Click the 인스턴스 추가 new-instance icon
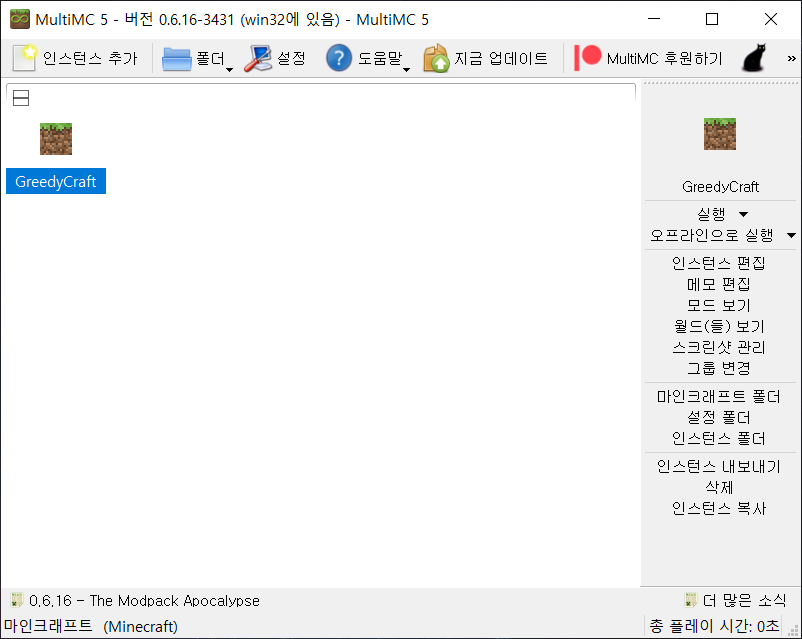The image size is (802, 639). point(25,58)
